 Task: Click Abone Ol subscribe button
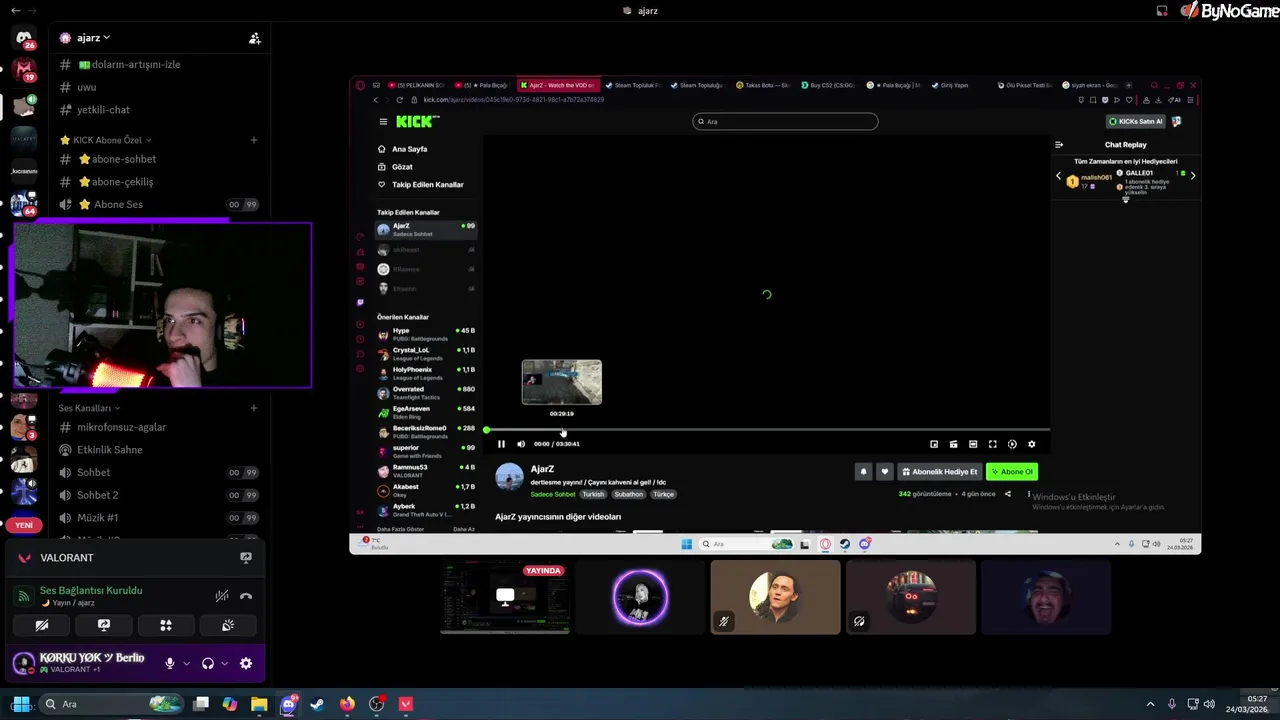(x=1012, y=472)
